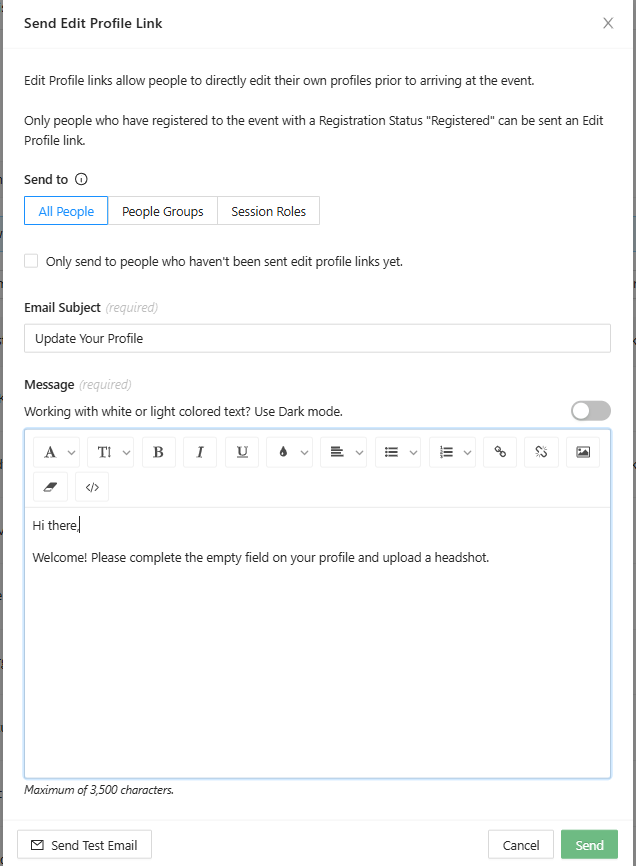The width and height of the screenshot is (636, 866).
Task: Check only send to people not yet sent links
Action: click(x=31, y=261)
